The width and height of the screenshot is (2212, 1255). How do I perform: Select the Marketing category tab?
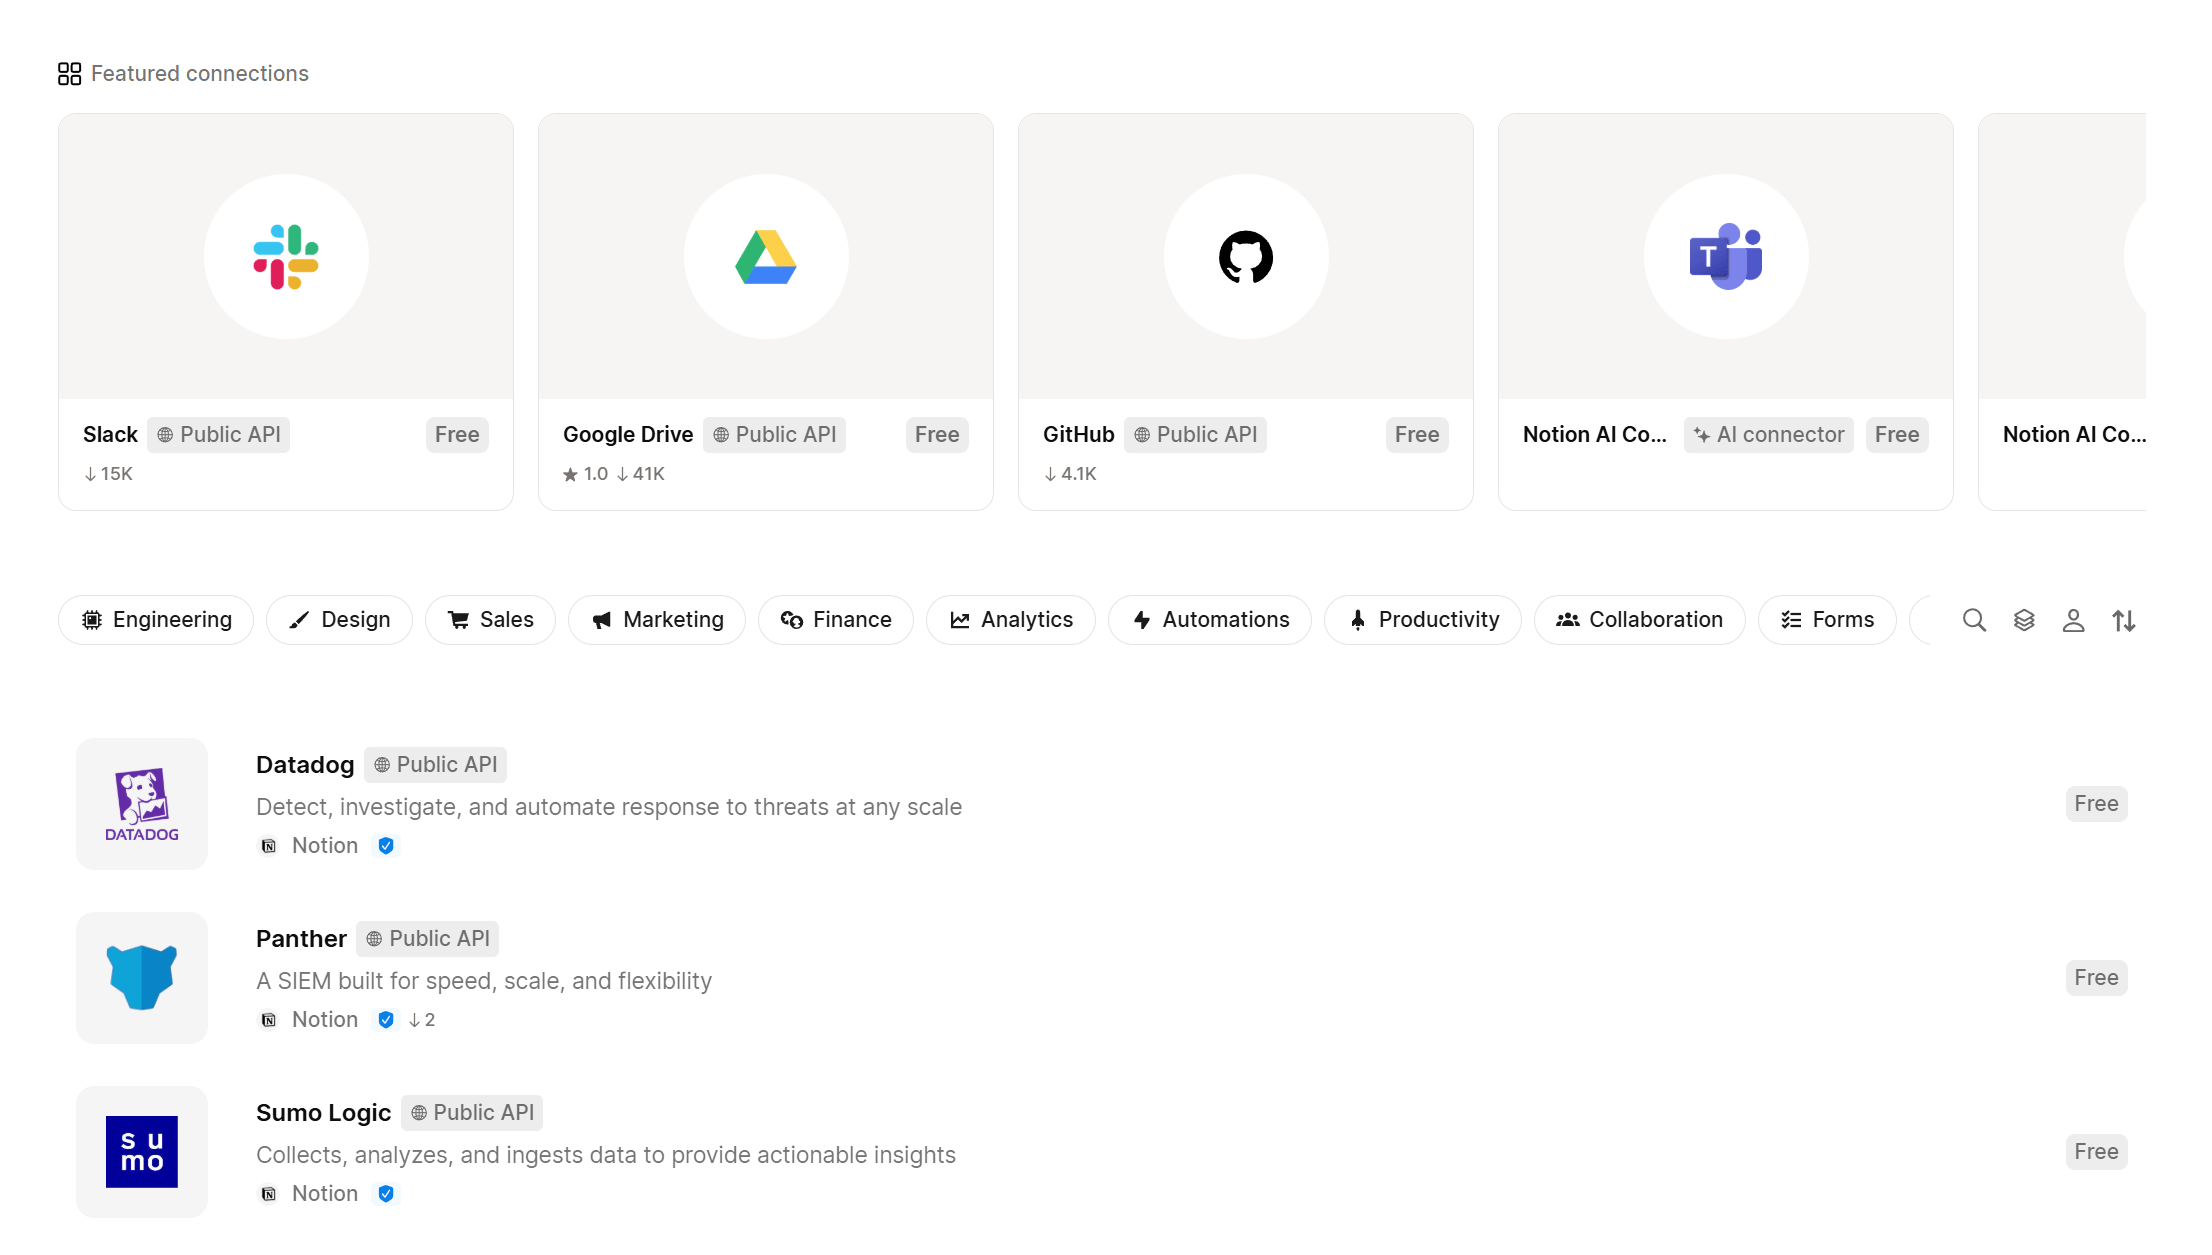click(x=657, y=620)
